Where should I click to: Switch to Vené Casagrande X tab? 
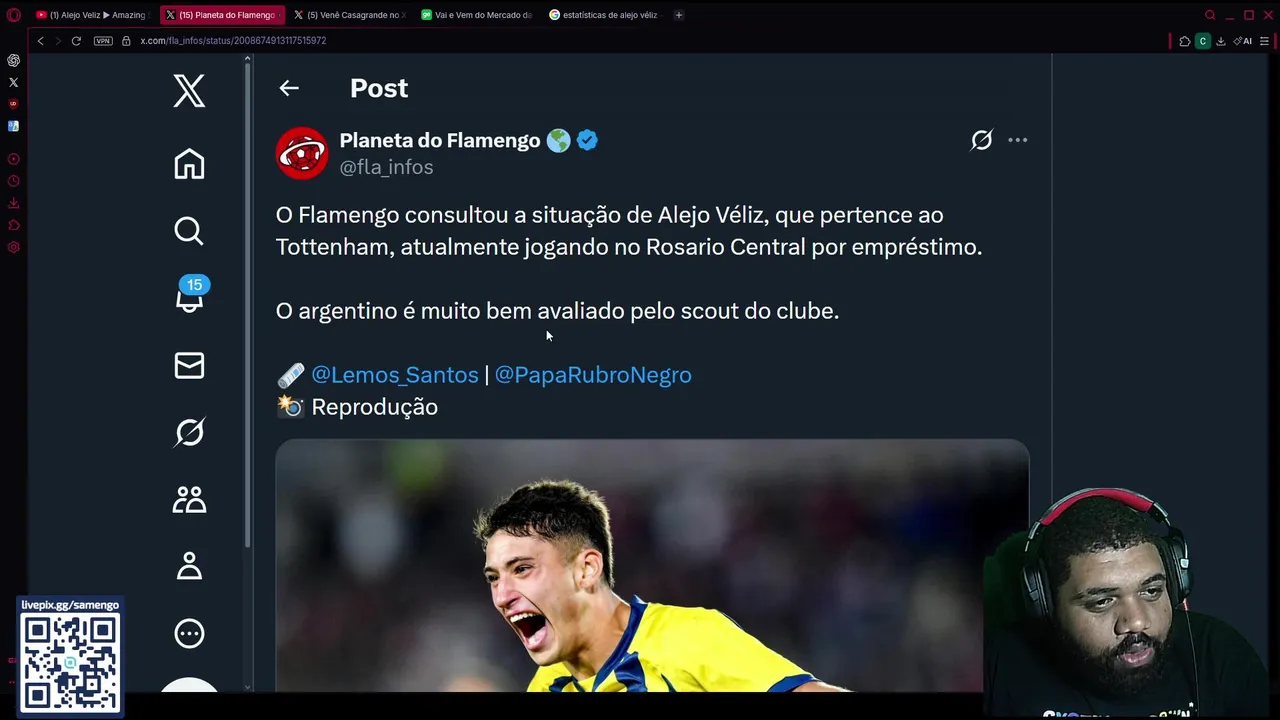tap(350, 15)
